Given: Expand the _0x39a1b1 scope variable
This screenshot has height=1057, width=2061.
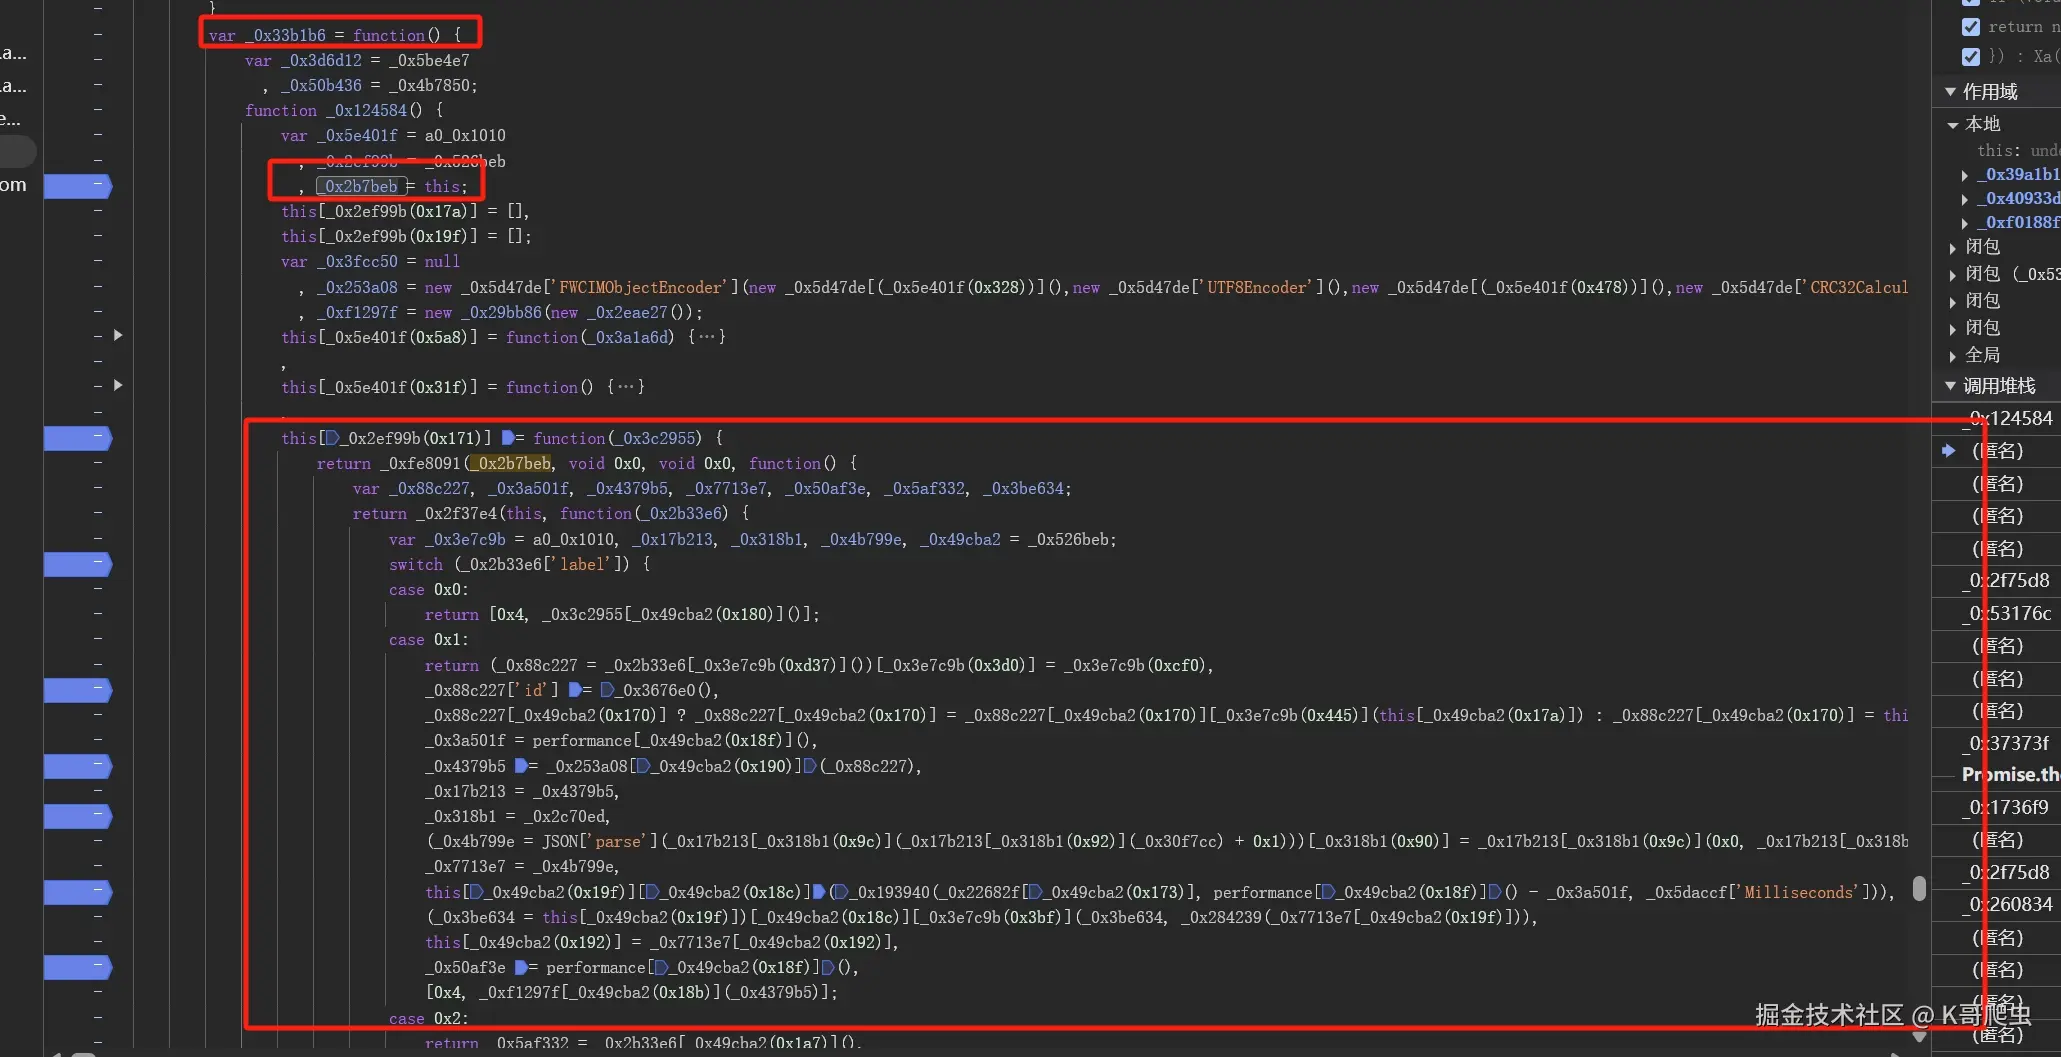Looking at the screenshot, I should [x=1965, y=175].
